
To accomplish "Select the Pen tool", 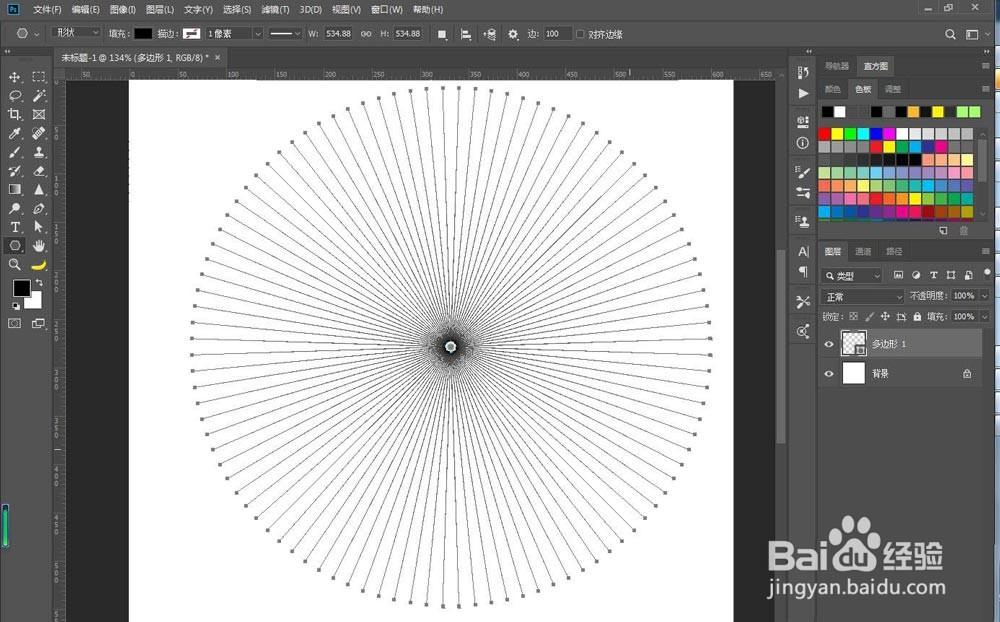I will click(x=39, y=208).
